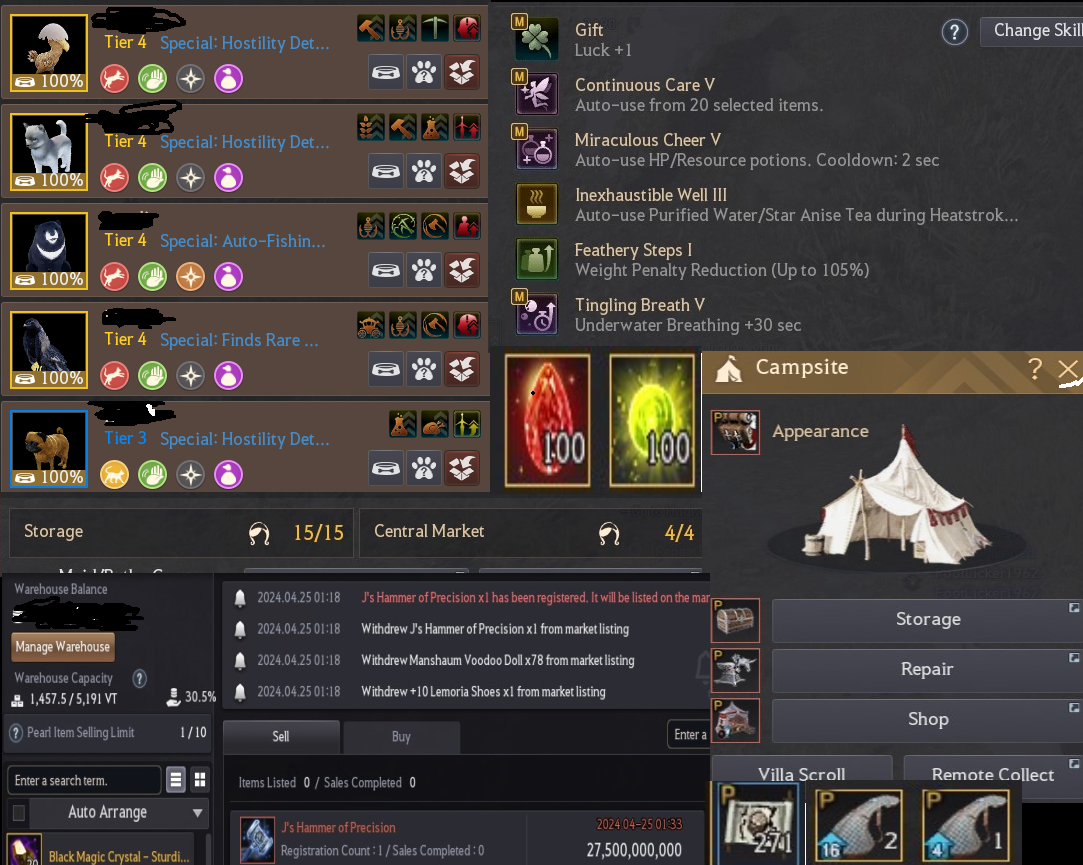Click the pet exchange icon on the first pet row
This screenshot has width=1083, height=865.
(462, 72)
